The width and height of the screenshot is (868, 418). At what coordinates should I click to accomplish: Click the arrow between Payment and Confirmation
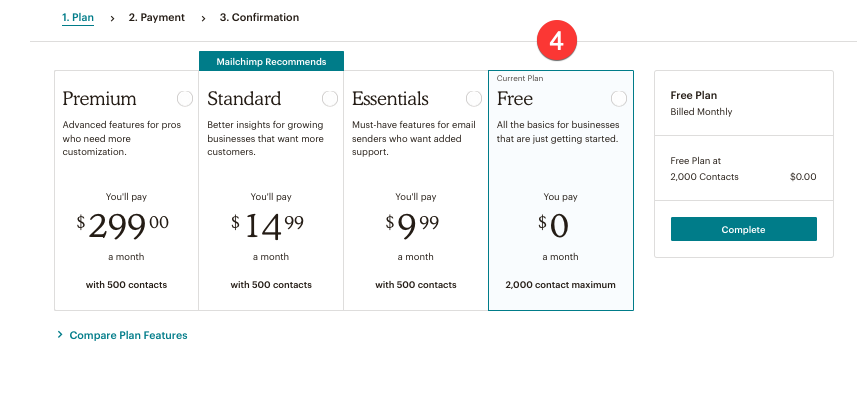(203, 18)
